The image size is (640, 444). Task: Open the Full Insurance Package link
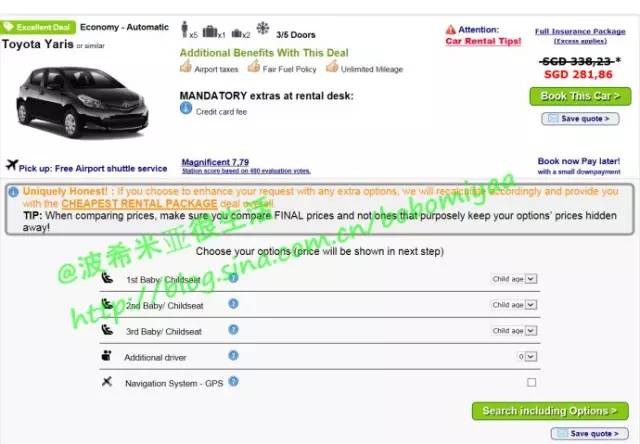tap(580, 31)
